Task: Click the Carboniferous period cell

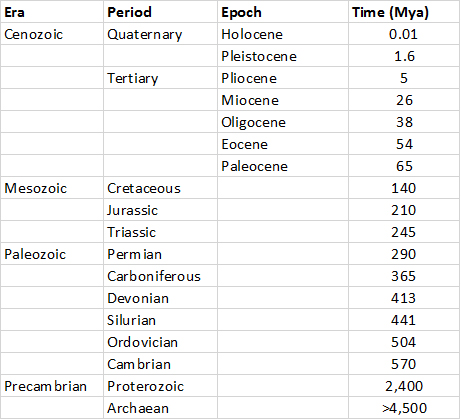Action: click(x=160, y=276)
